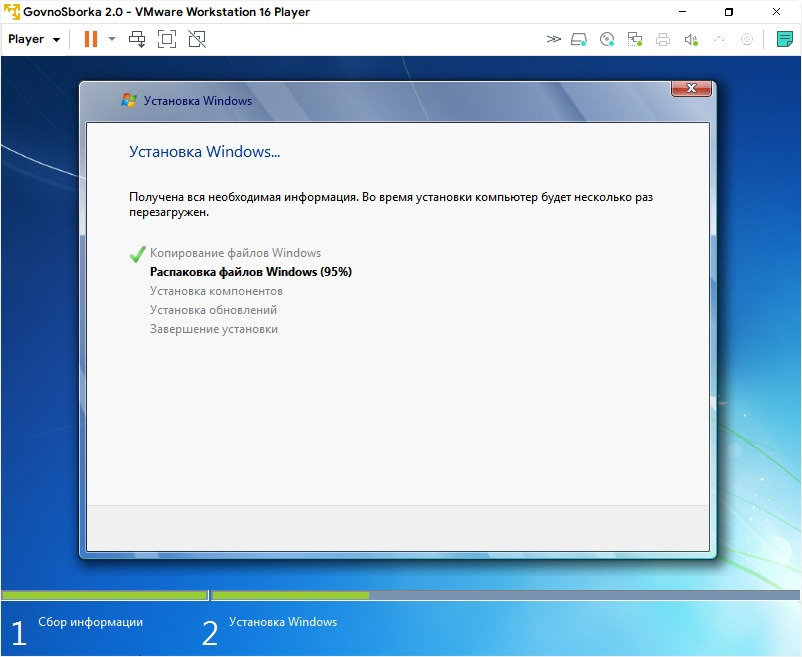Image resolution: width=802 pixels, height=657 pixels.
Task: Close the Windows setup dialog
Action: point(691,88)
